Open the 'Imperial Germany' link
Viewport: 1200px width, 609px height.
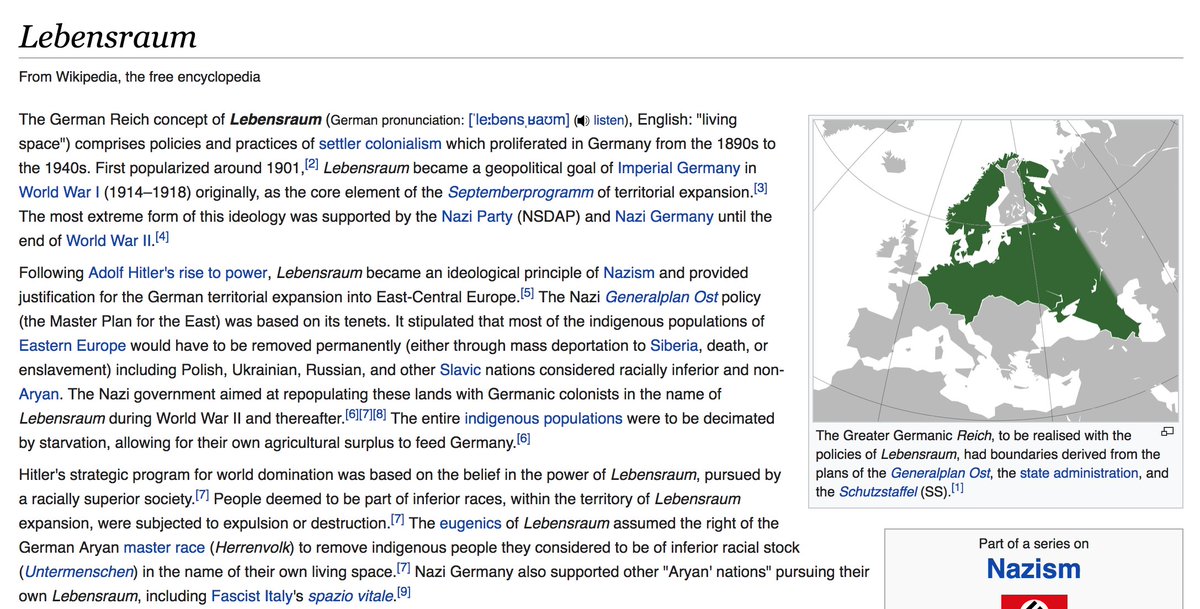(x=679, y=168)
